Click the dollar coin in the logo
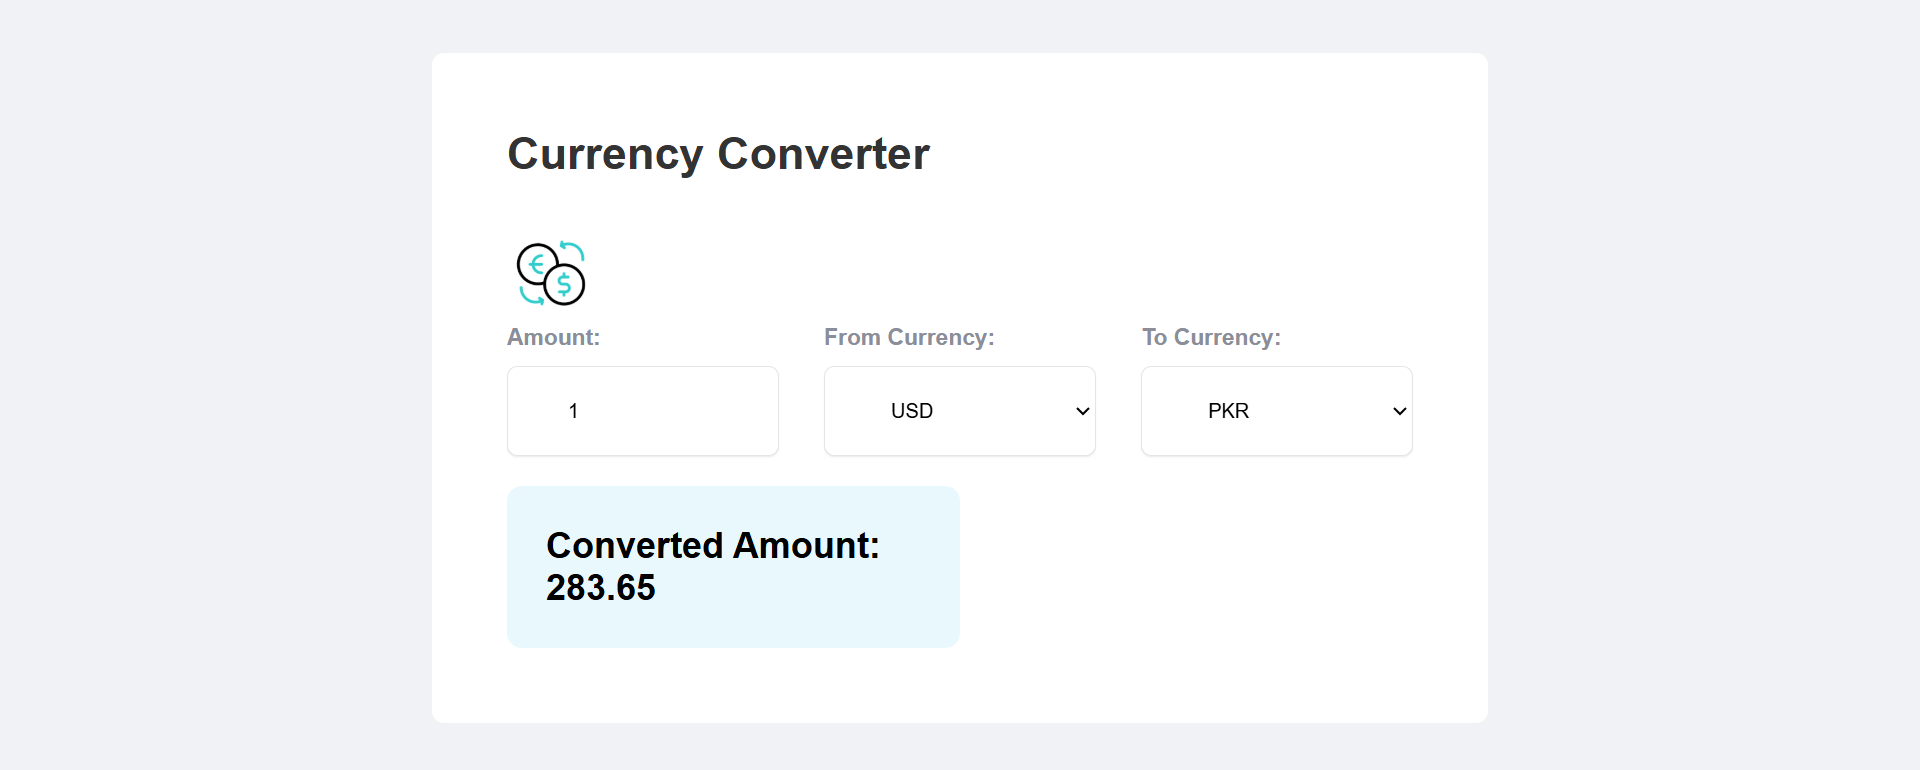The height and width of the screenshot is (770, 1920). tap(565, 285)
